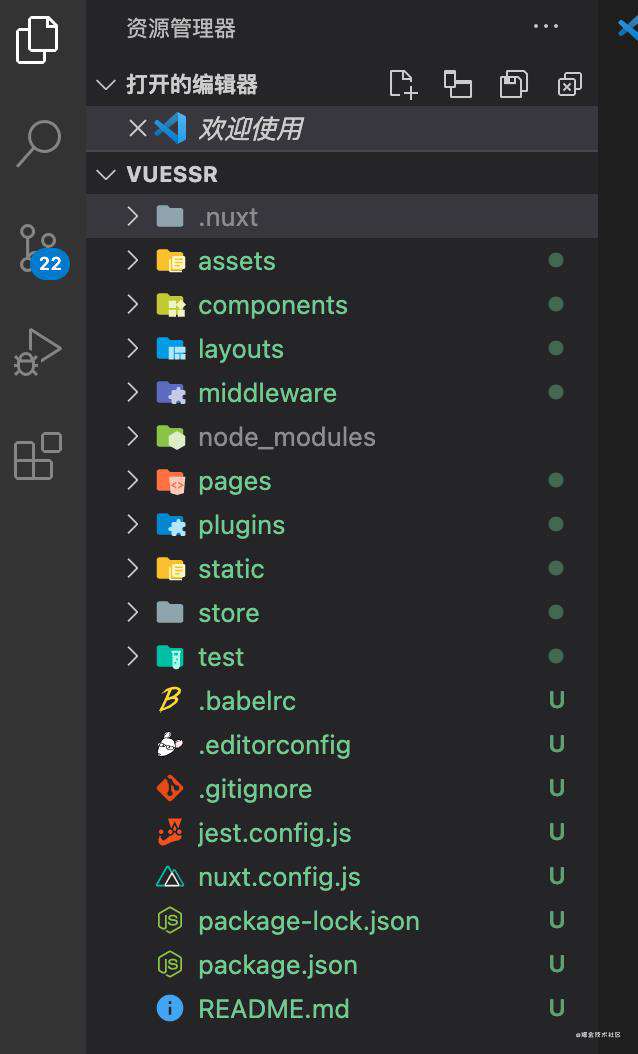Create a new untitled file

[x=403, y=84]
